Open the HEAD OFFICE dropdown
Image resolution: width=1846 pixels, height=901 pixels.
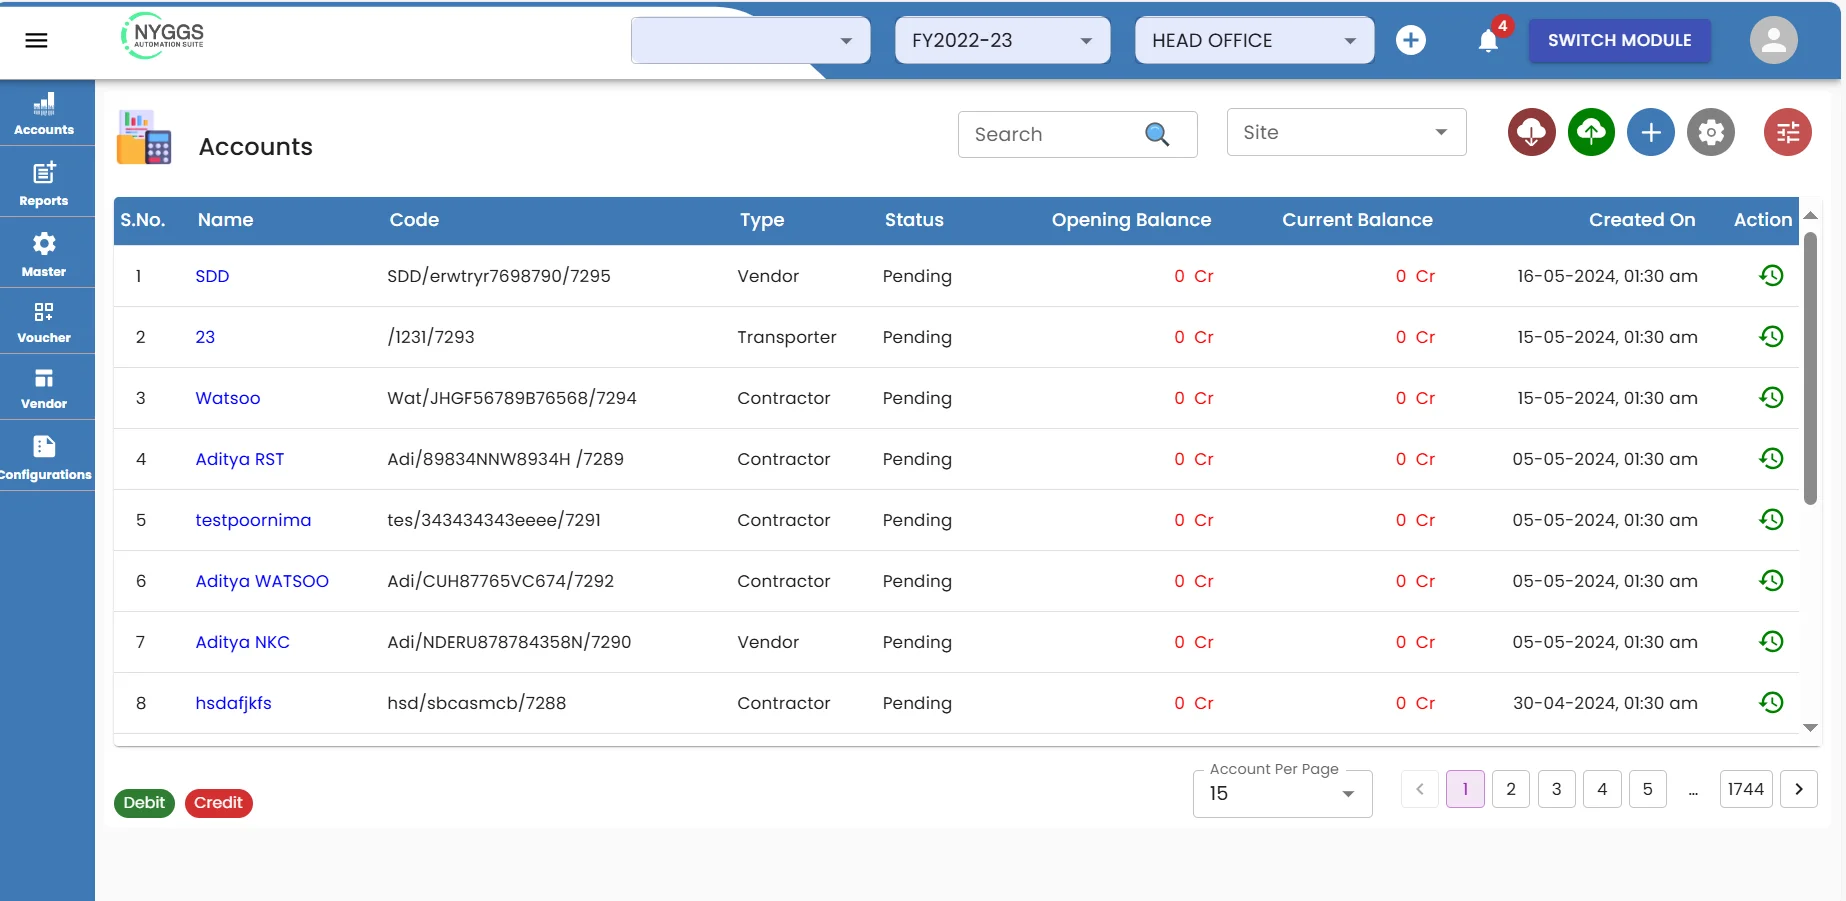[x=1255, y=40]
